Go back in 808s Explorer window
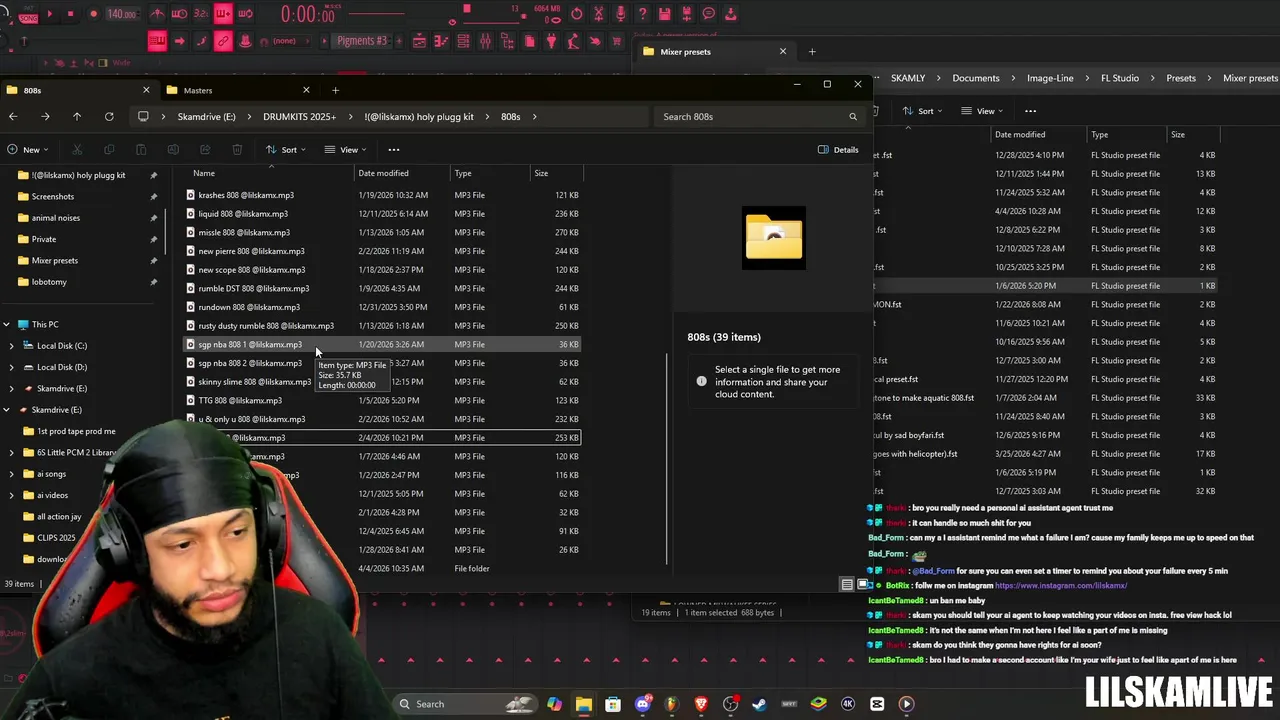Screen dimensions: 1280x720 [13, 117]
